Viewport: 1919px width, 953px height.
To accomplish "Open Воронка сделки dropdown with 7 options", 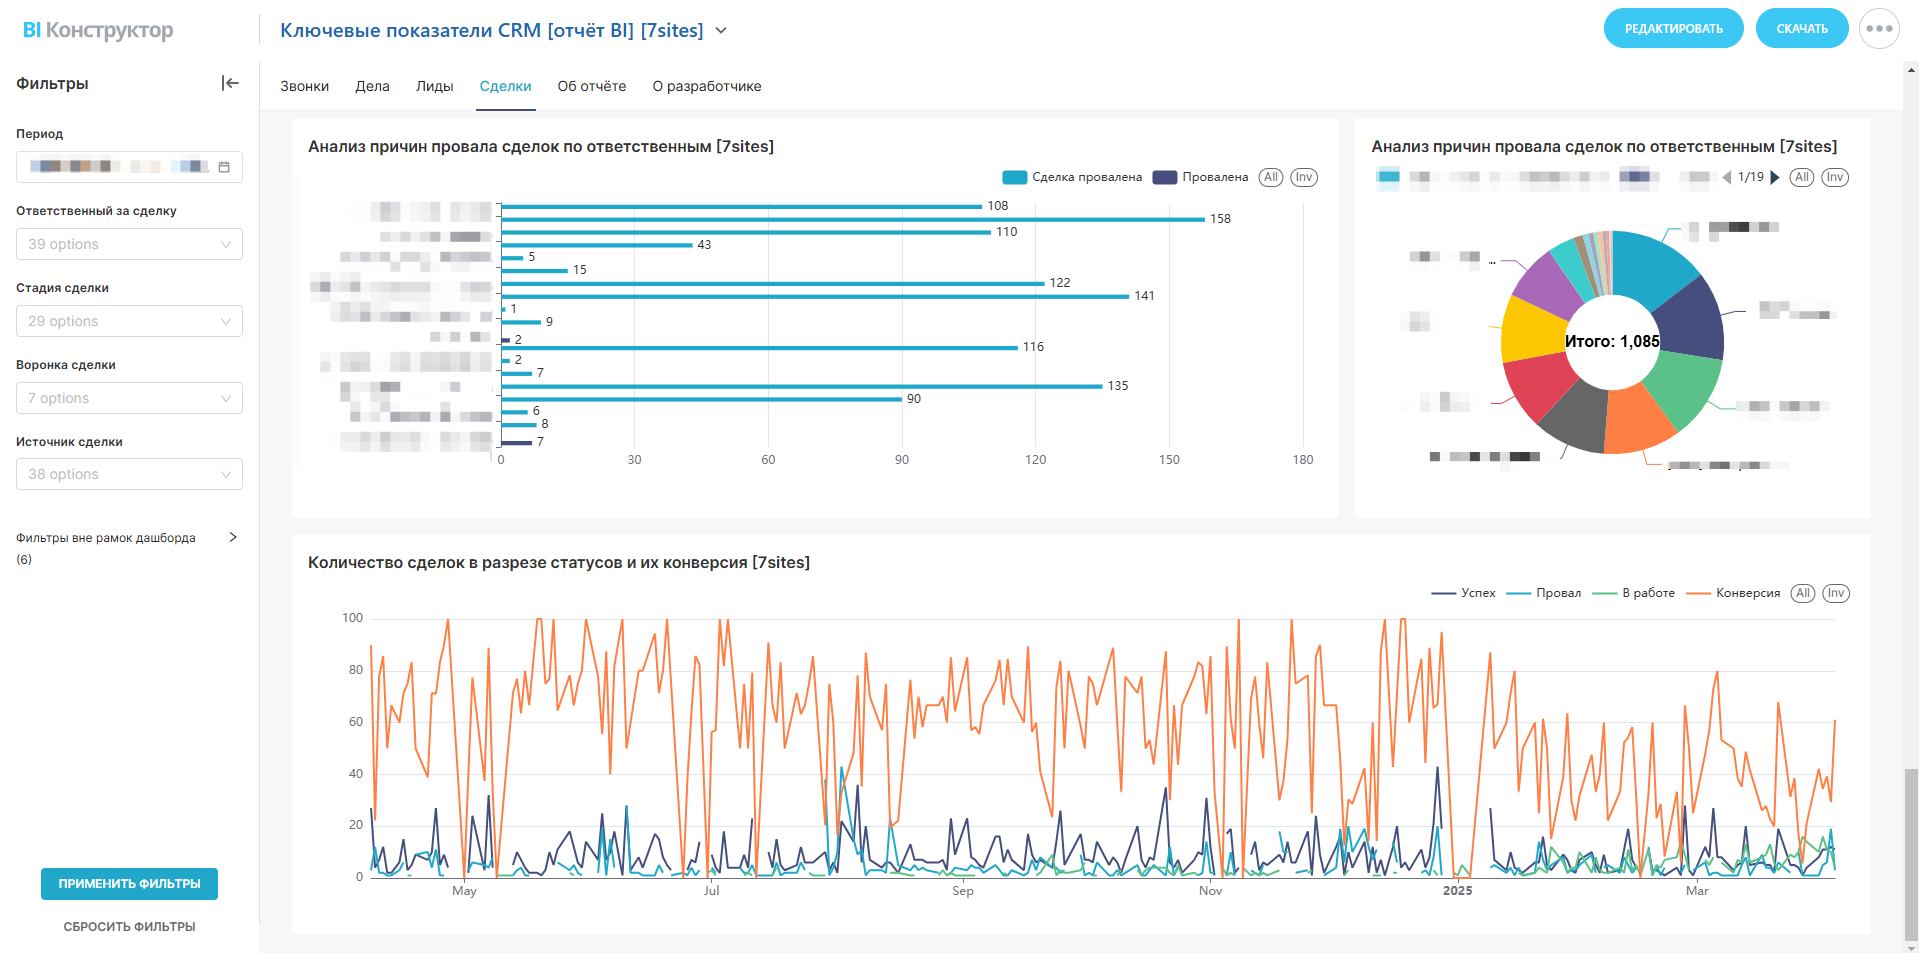I will click(x=129, y=398).
